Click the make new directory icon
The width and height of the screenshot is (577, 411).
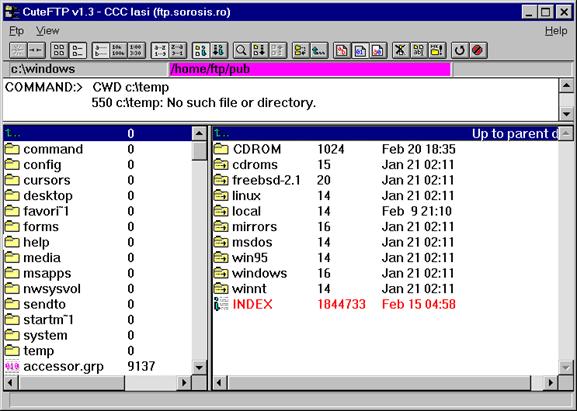click(438, 50)
